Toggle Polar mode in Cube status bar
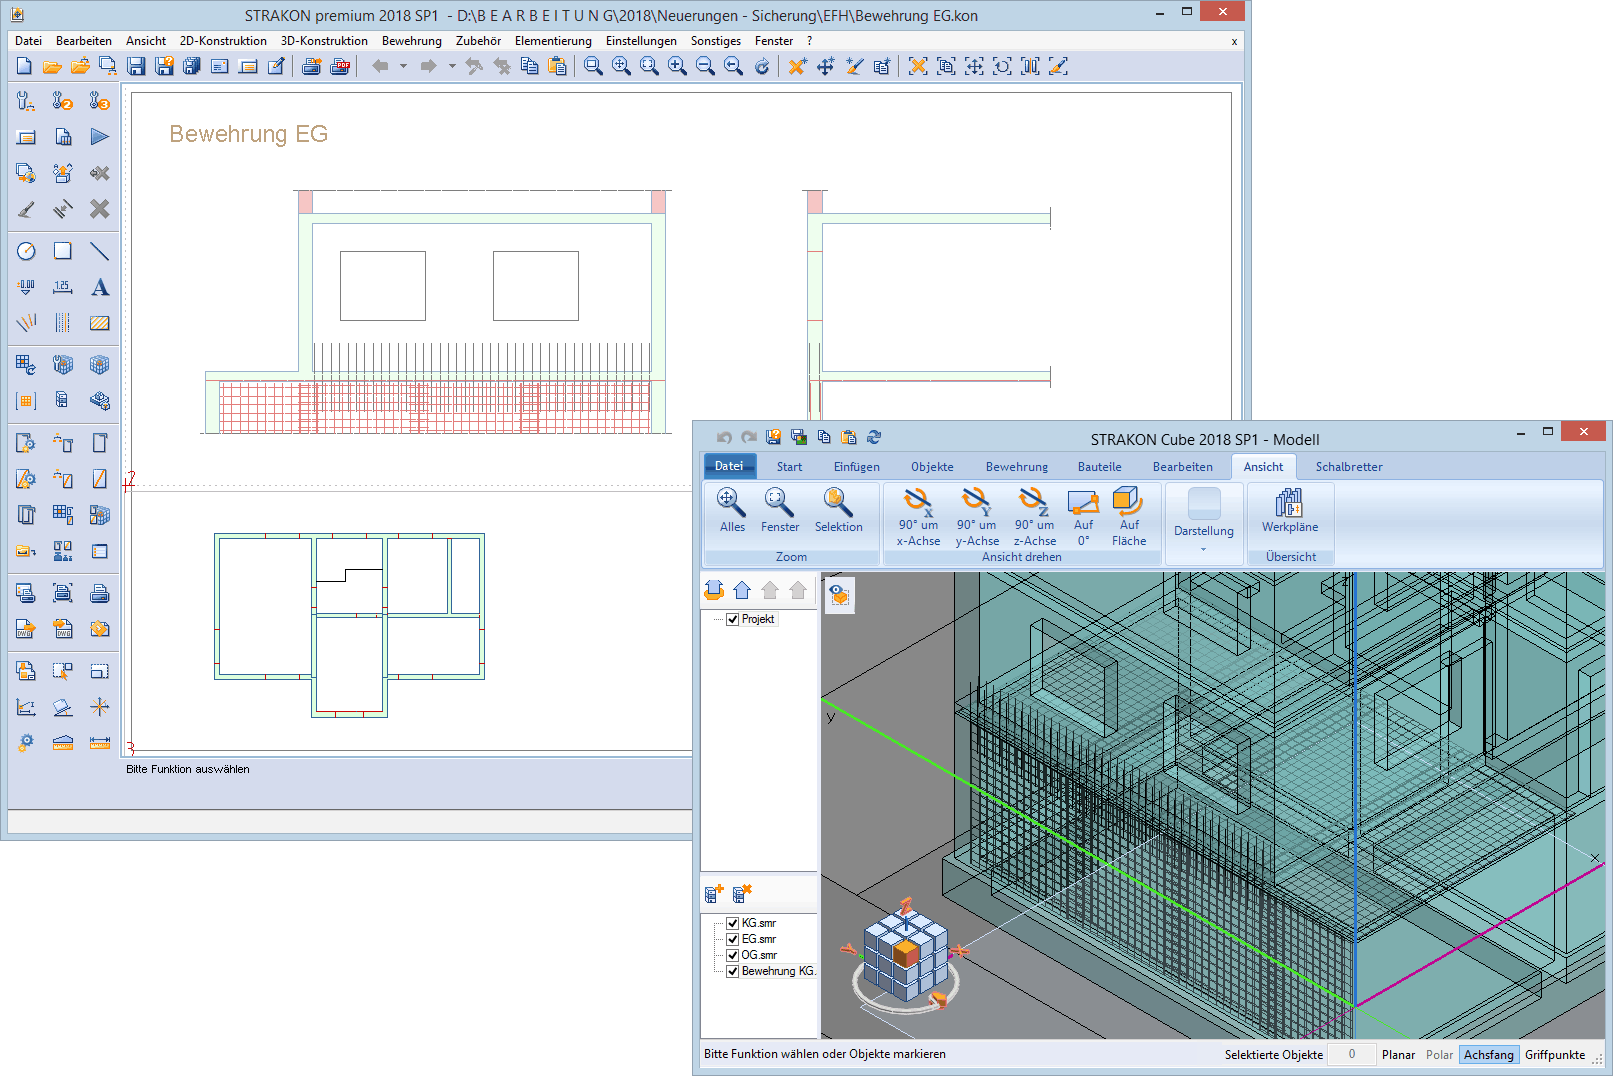Screen dimensions: 1613x1076 pyautogui.click(x=1439, y=1054)
